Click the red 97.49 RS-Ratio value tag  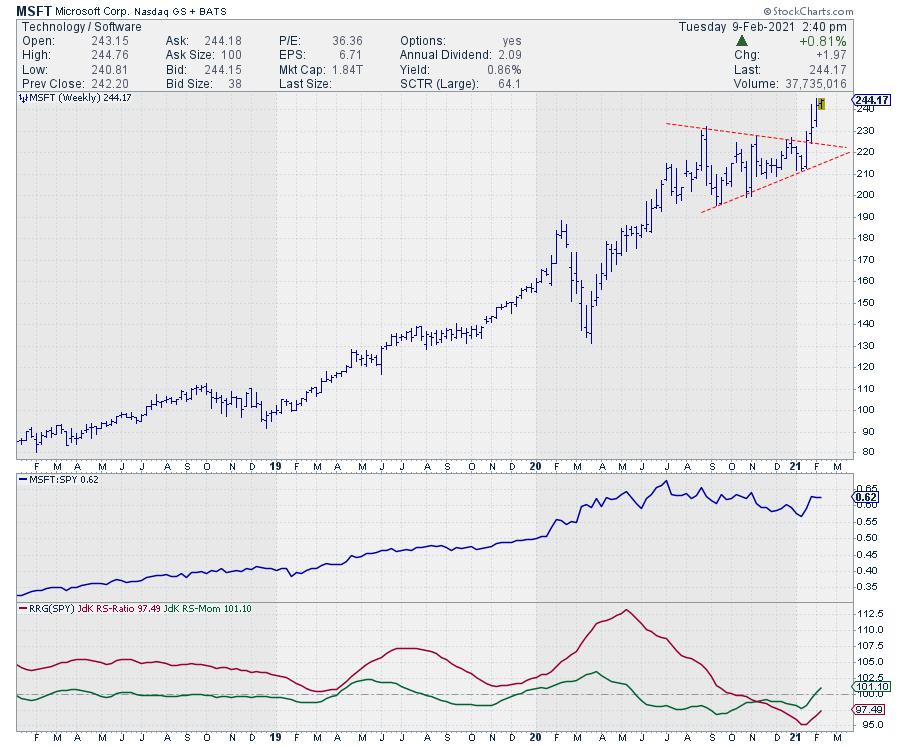pos(868,710)
